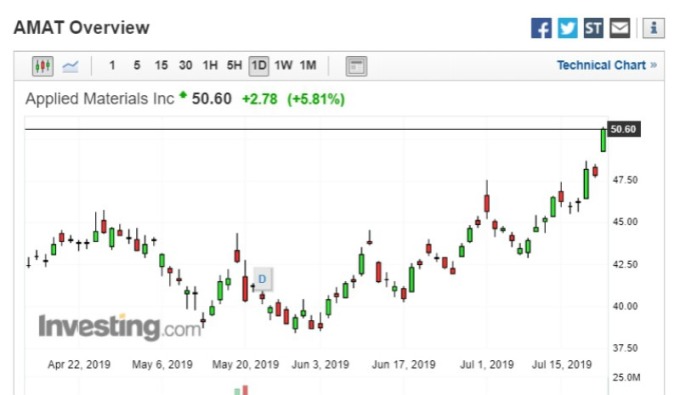Share on StockTwits icon
The image size is (680, 395).
pos(593,28)
